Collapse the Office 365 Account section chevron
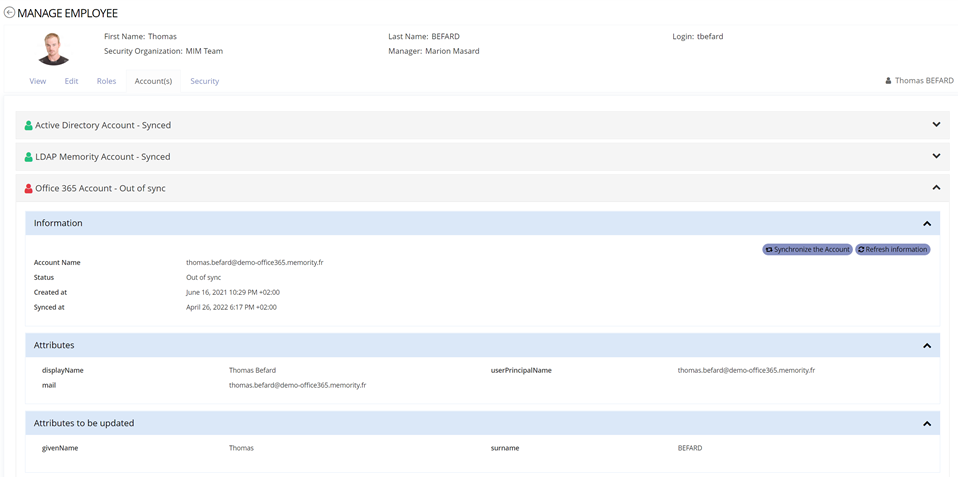The height and width of the screenshot is (477, 958). [936, 187]
